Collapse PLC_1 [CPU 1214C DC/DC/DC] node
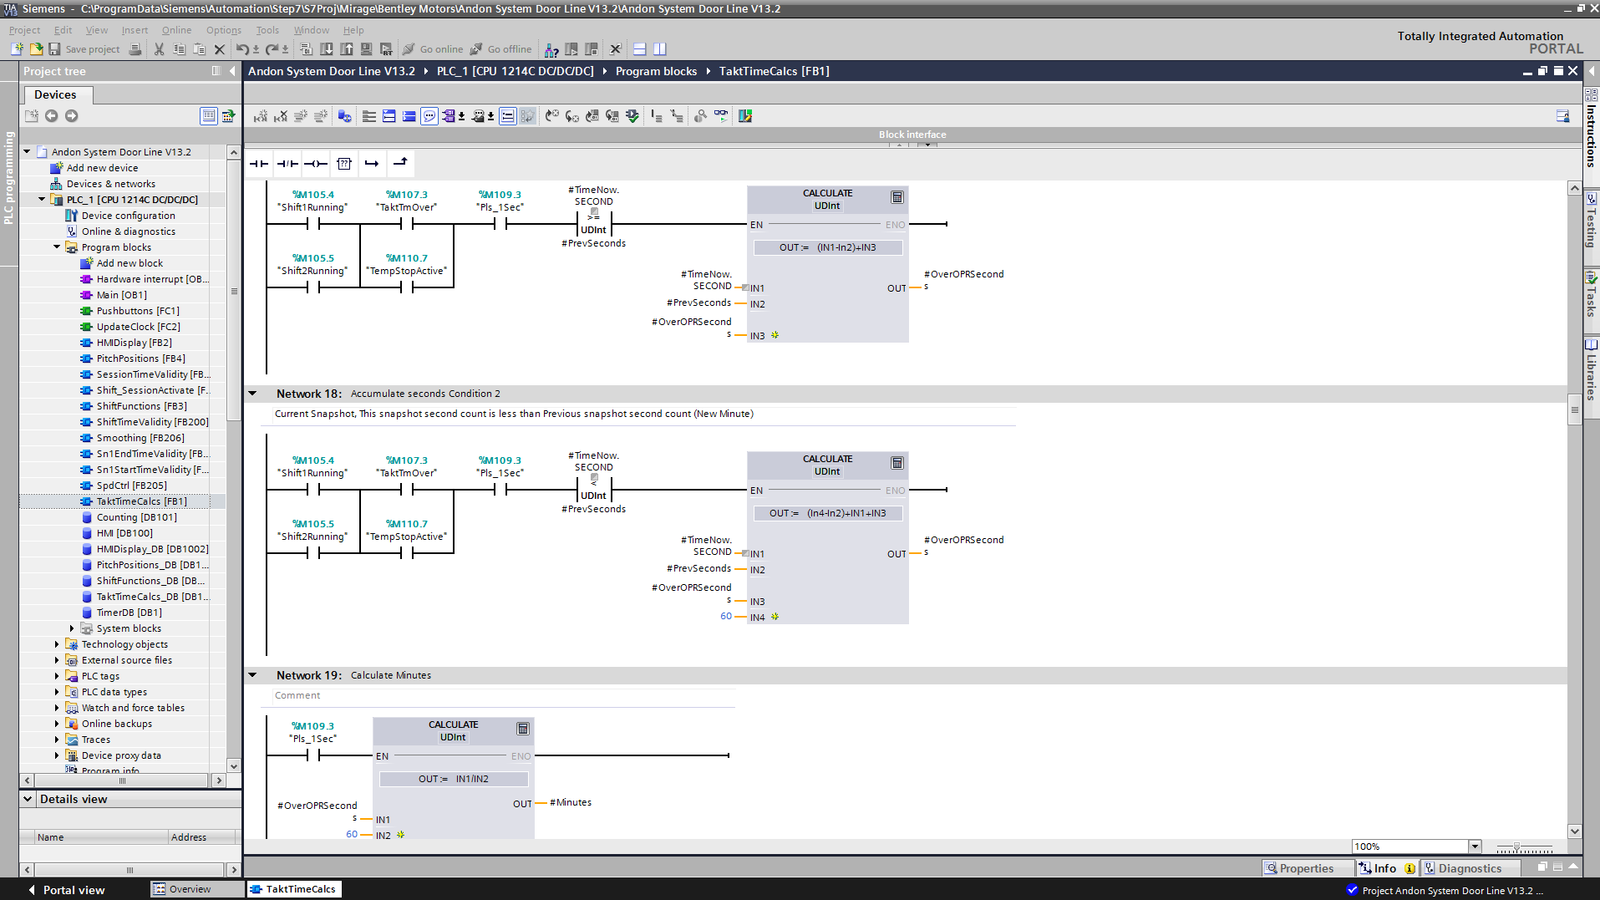1600x900 pixels. pos(42,199)
